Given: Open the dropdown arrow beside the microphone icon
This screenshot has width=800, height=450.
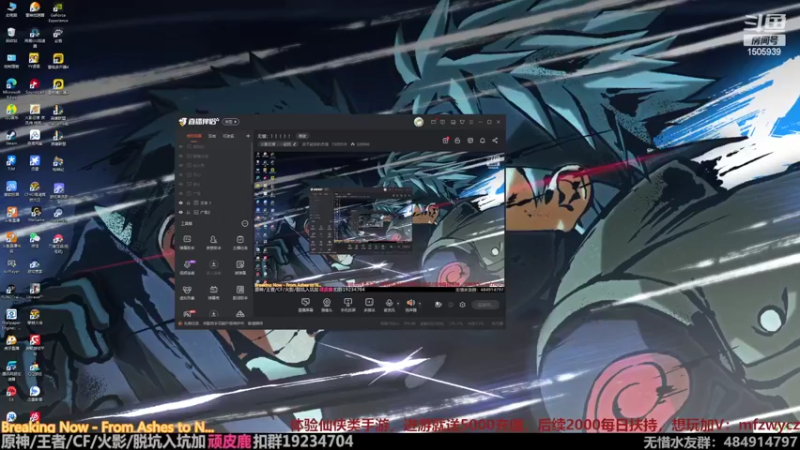Looking at the screenshot, I should pos(398,304).
